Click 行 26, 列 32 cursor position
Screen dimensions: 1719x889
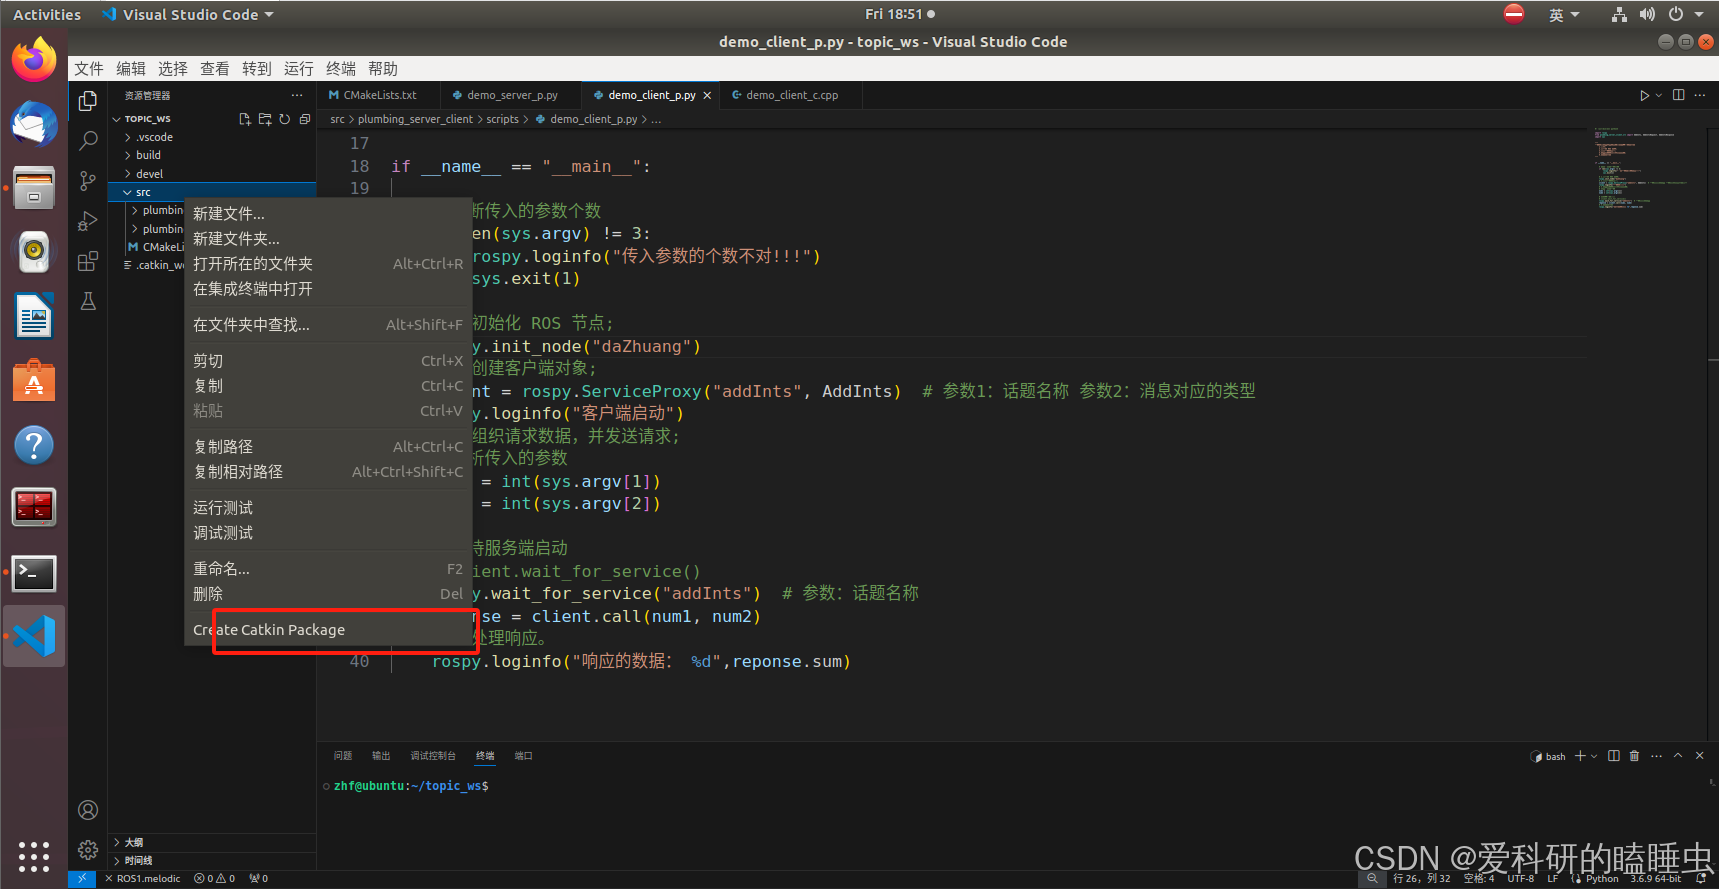click(1421, 878)
